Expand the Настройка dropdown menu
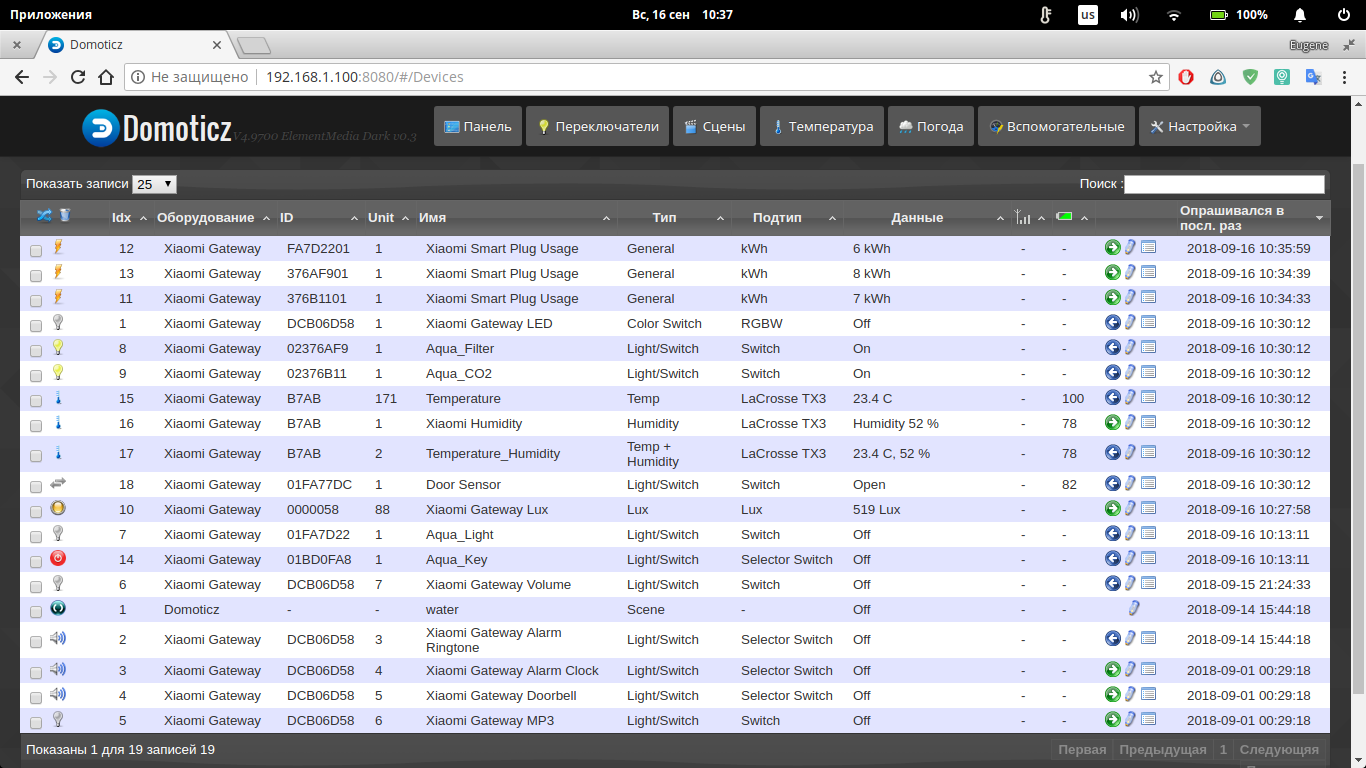The width and height of the screenshot is (1366, 768). [x=1199, y=127]
